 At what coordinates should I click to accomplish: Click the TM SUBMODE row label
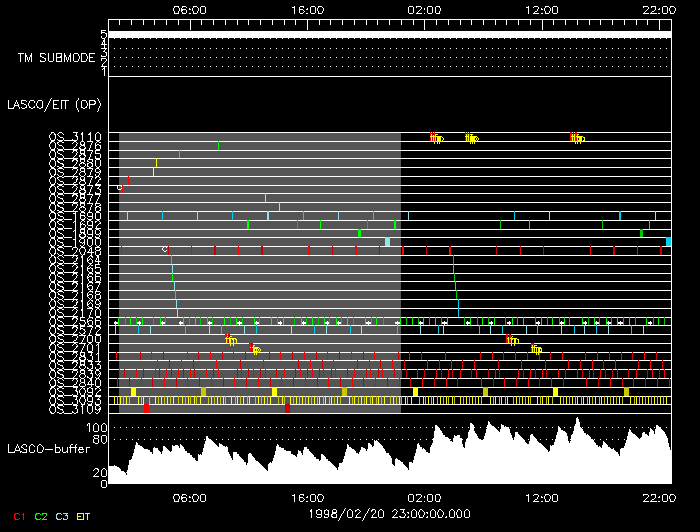55,58
